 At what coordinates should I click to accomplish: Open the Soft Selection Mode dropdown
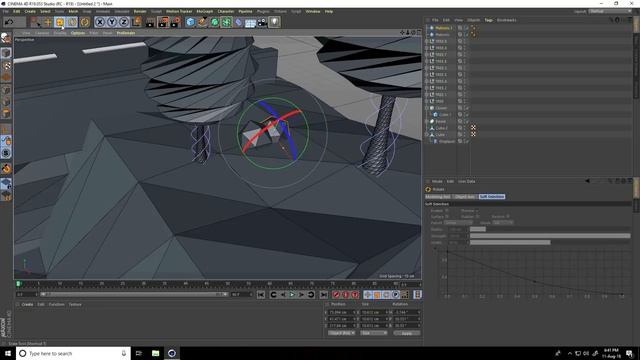(x=503, y=222)
